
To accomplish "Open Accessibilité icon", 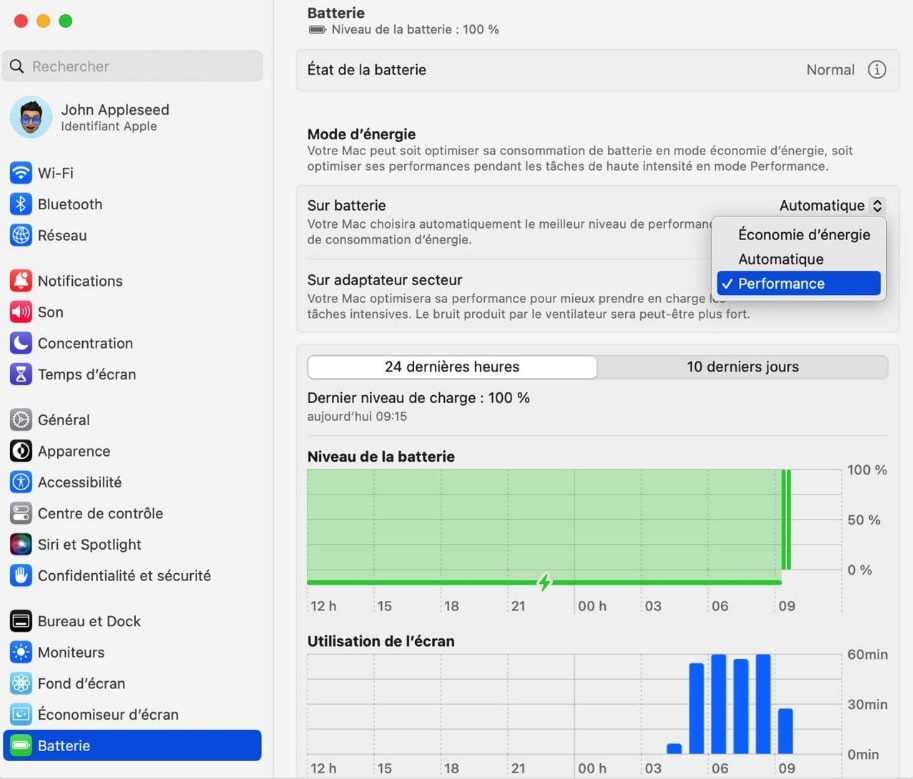I will (21, 482).
